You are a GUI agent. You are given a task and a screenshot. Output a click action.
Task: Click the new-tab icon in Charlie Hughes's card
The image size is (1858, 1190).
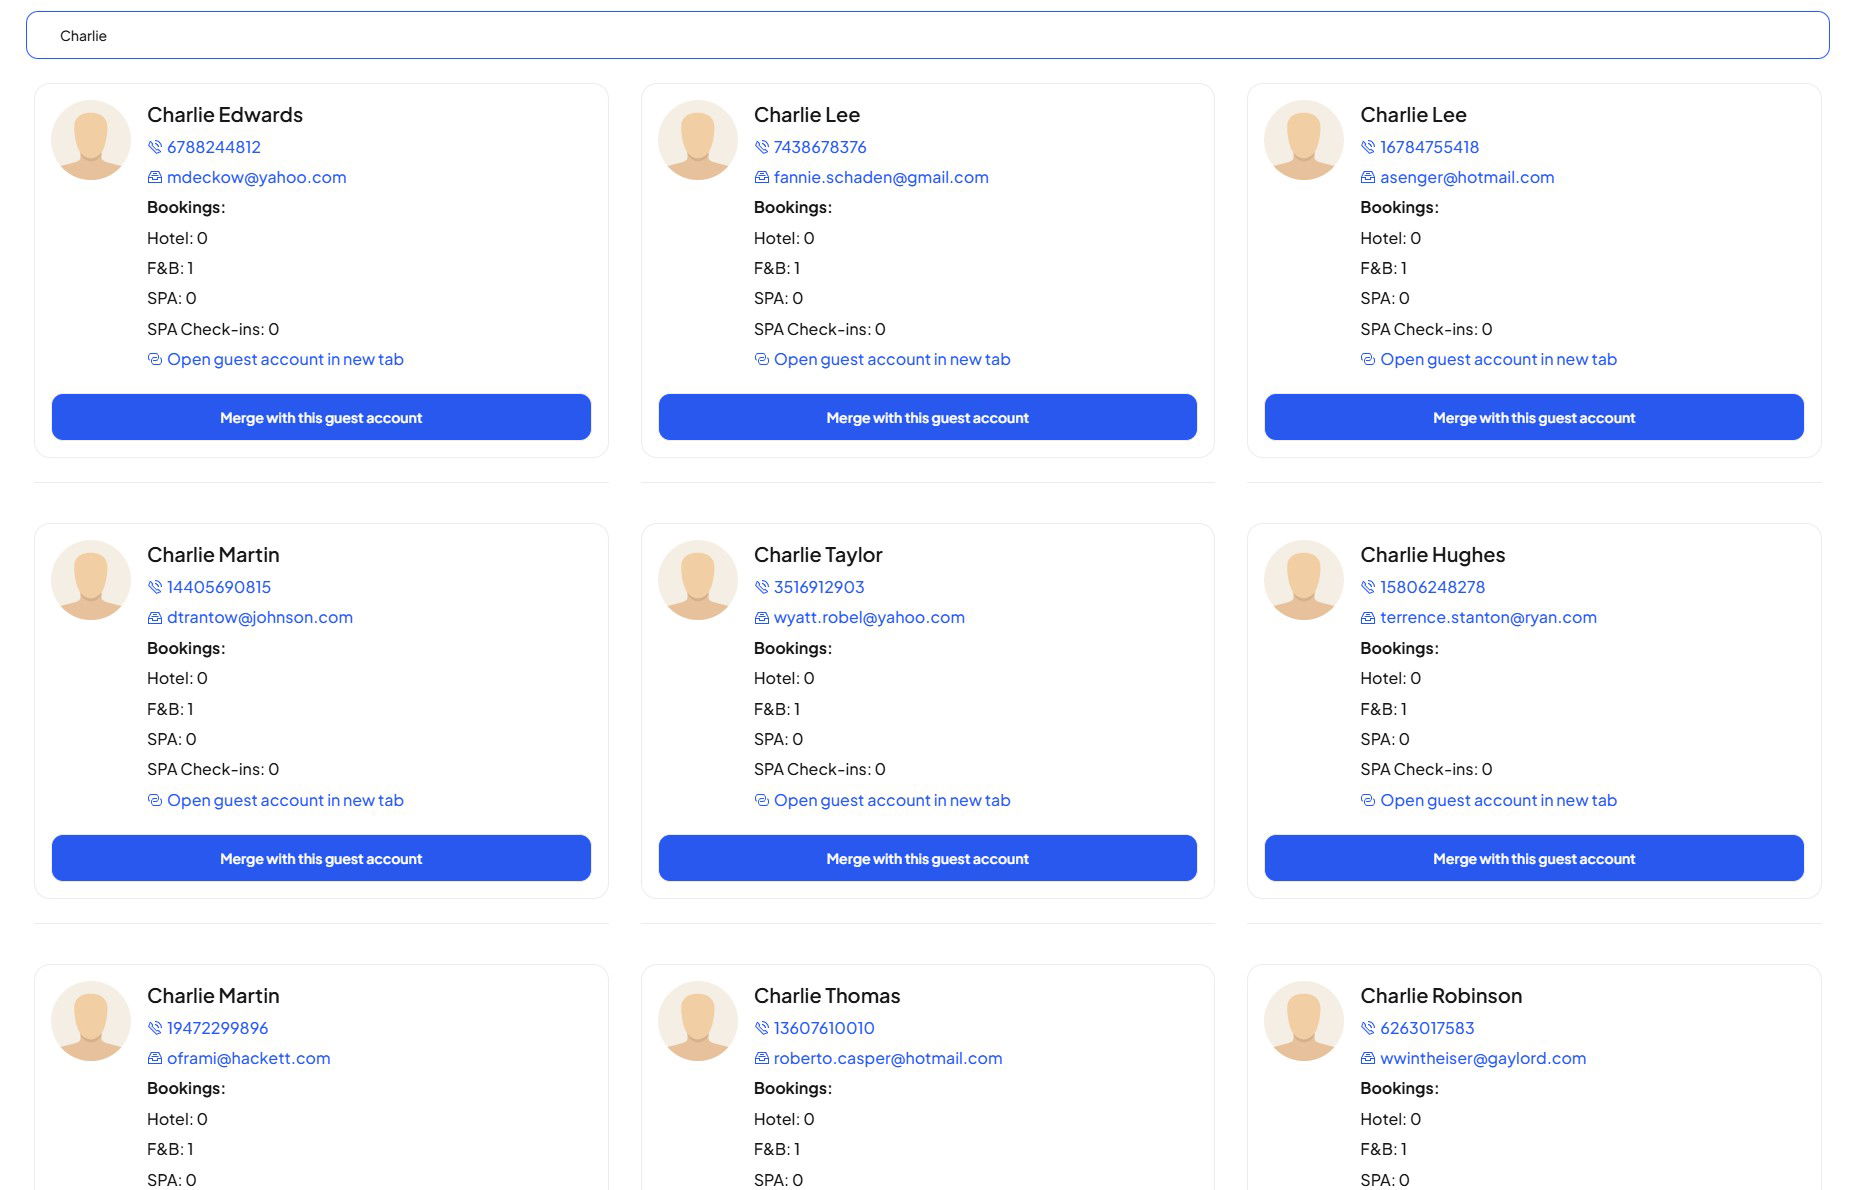(1368, 800)
